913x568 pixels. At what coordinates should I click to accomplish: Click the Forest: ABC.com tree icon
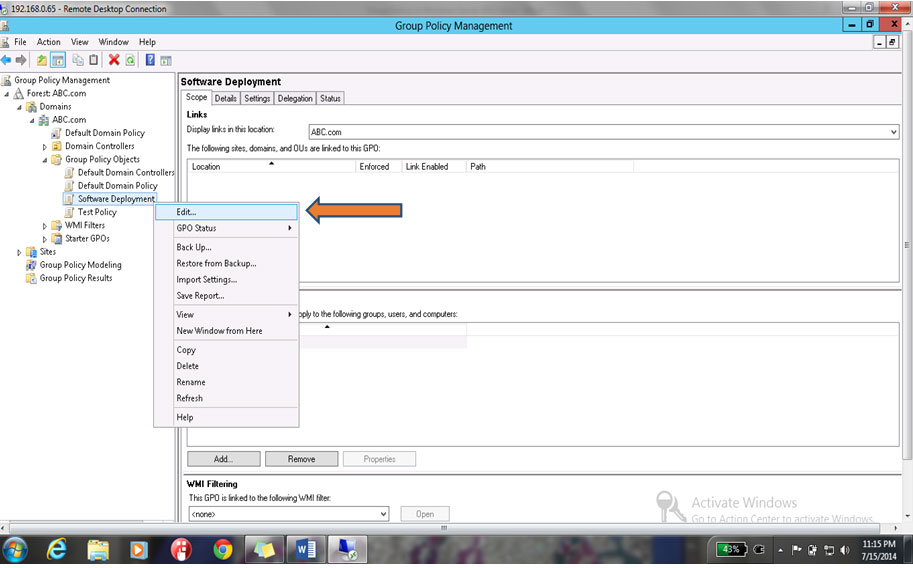(19, 93)
